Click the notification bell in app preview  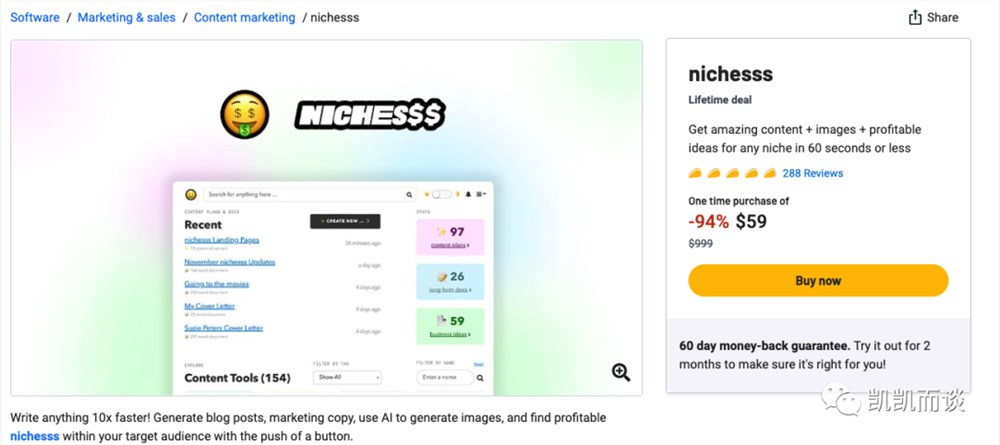[468, 194]
